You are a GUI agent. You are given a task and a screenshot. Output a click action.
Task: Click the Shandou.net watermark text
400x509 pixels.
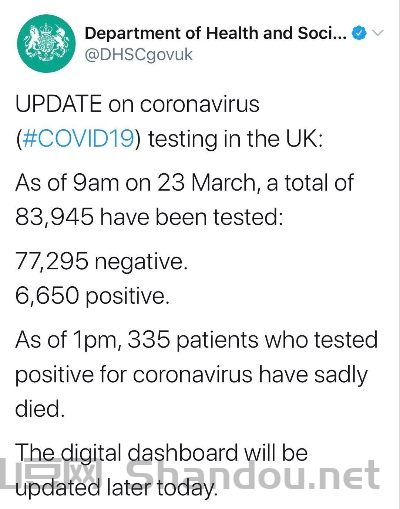254,474
